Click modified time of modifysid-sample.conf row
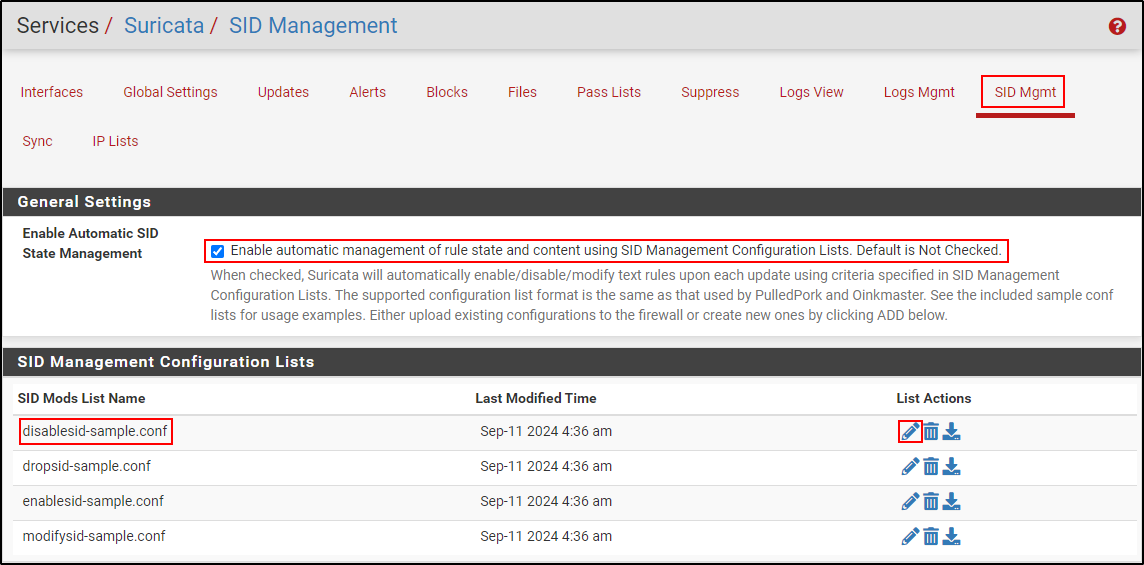 point(546,537)
